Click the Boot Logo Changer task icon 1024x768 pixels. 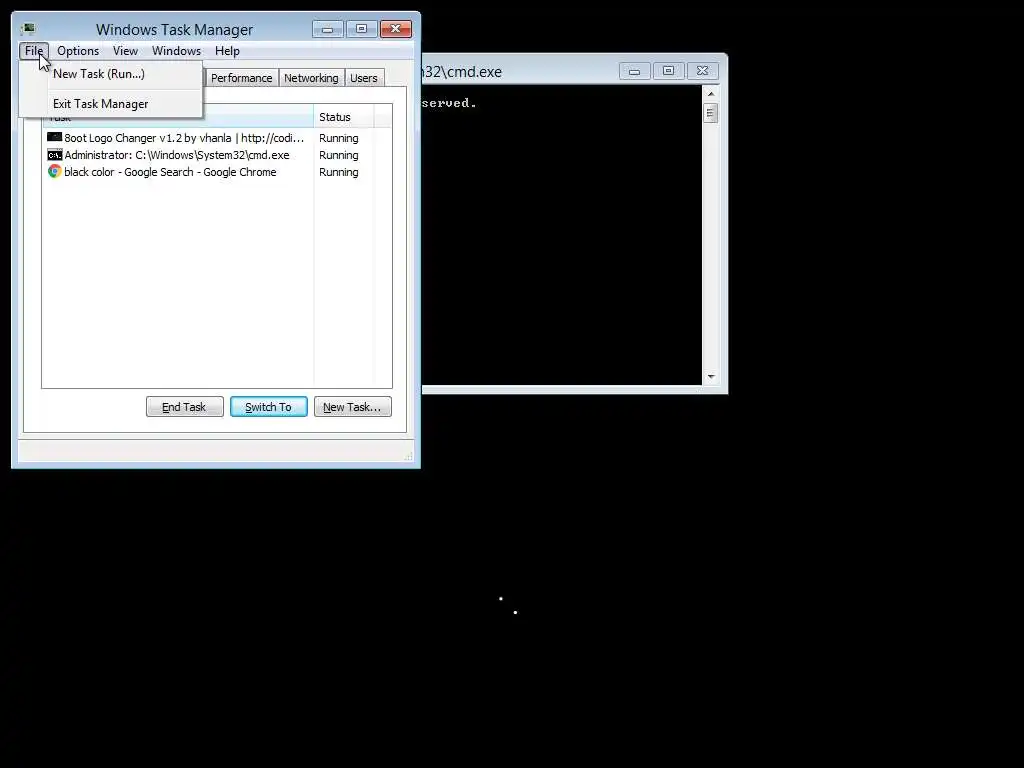pyautogui.click(x=54, y=137)
